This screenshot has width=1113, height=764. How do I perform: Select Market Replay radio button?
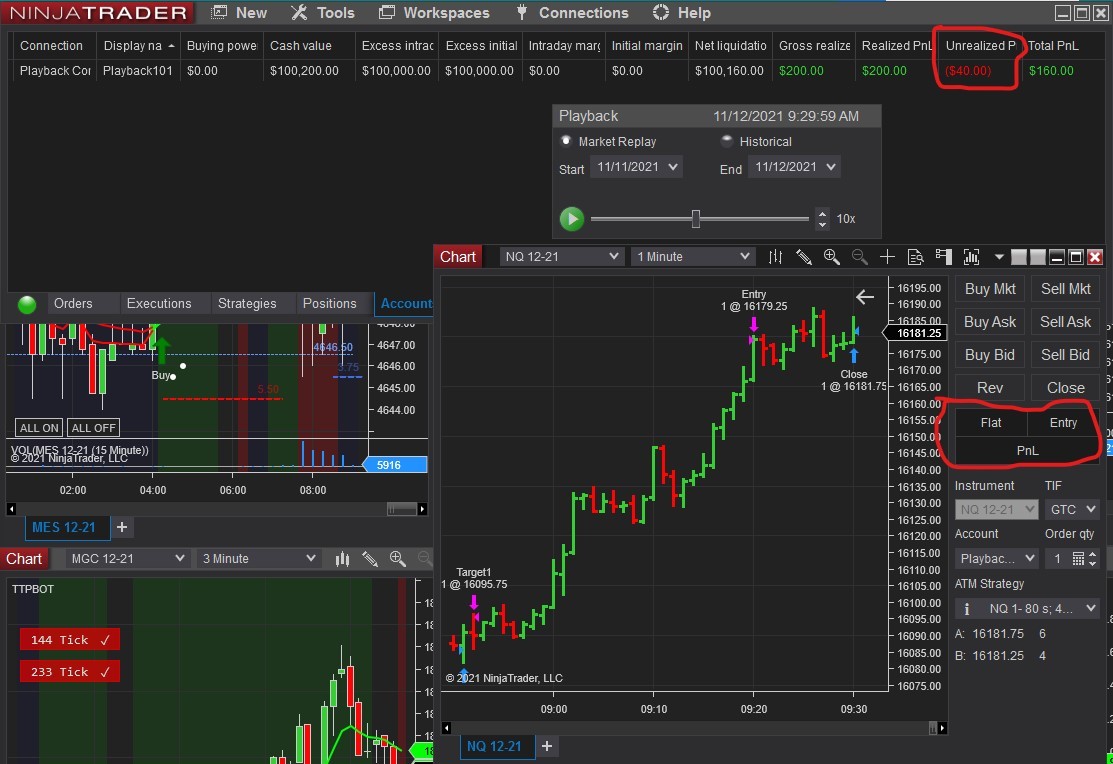[566, 141]
